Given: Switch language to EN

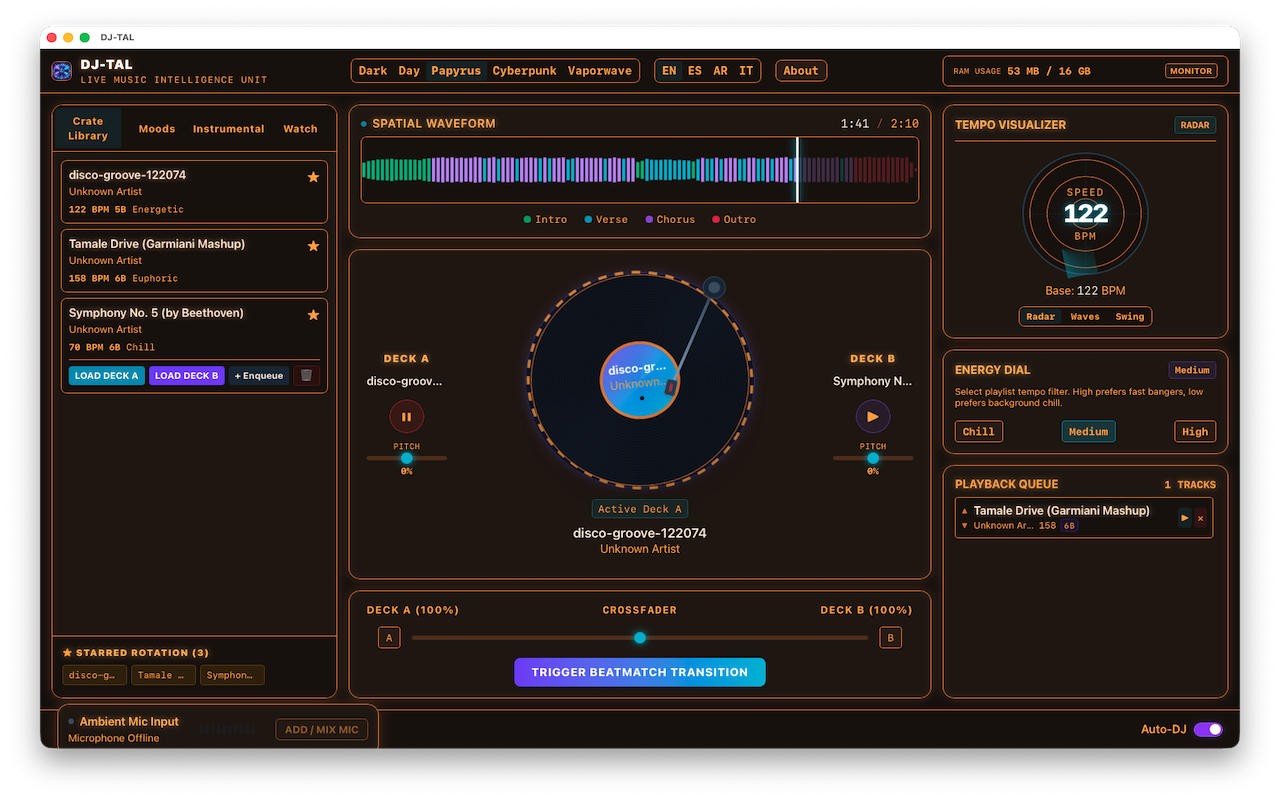Looking at the screenshot, I should pyautogui.click(x=669, y=71).
